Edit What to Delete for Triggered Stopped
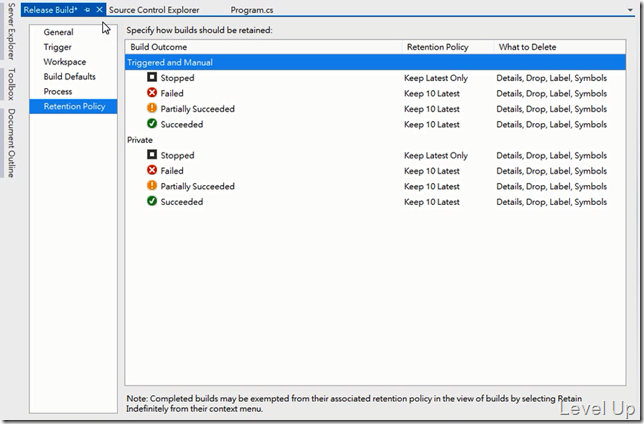 pyautogui.click(x=552, y=78)
